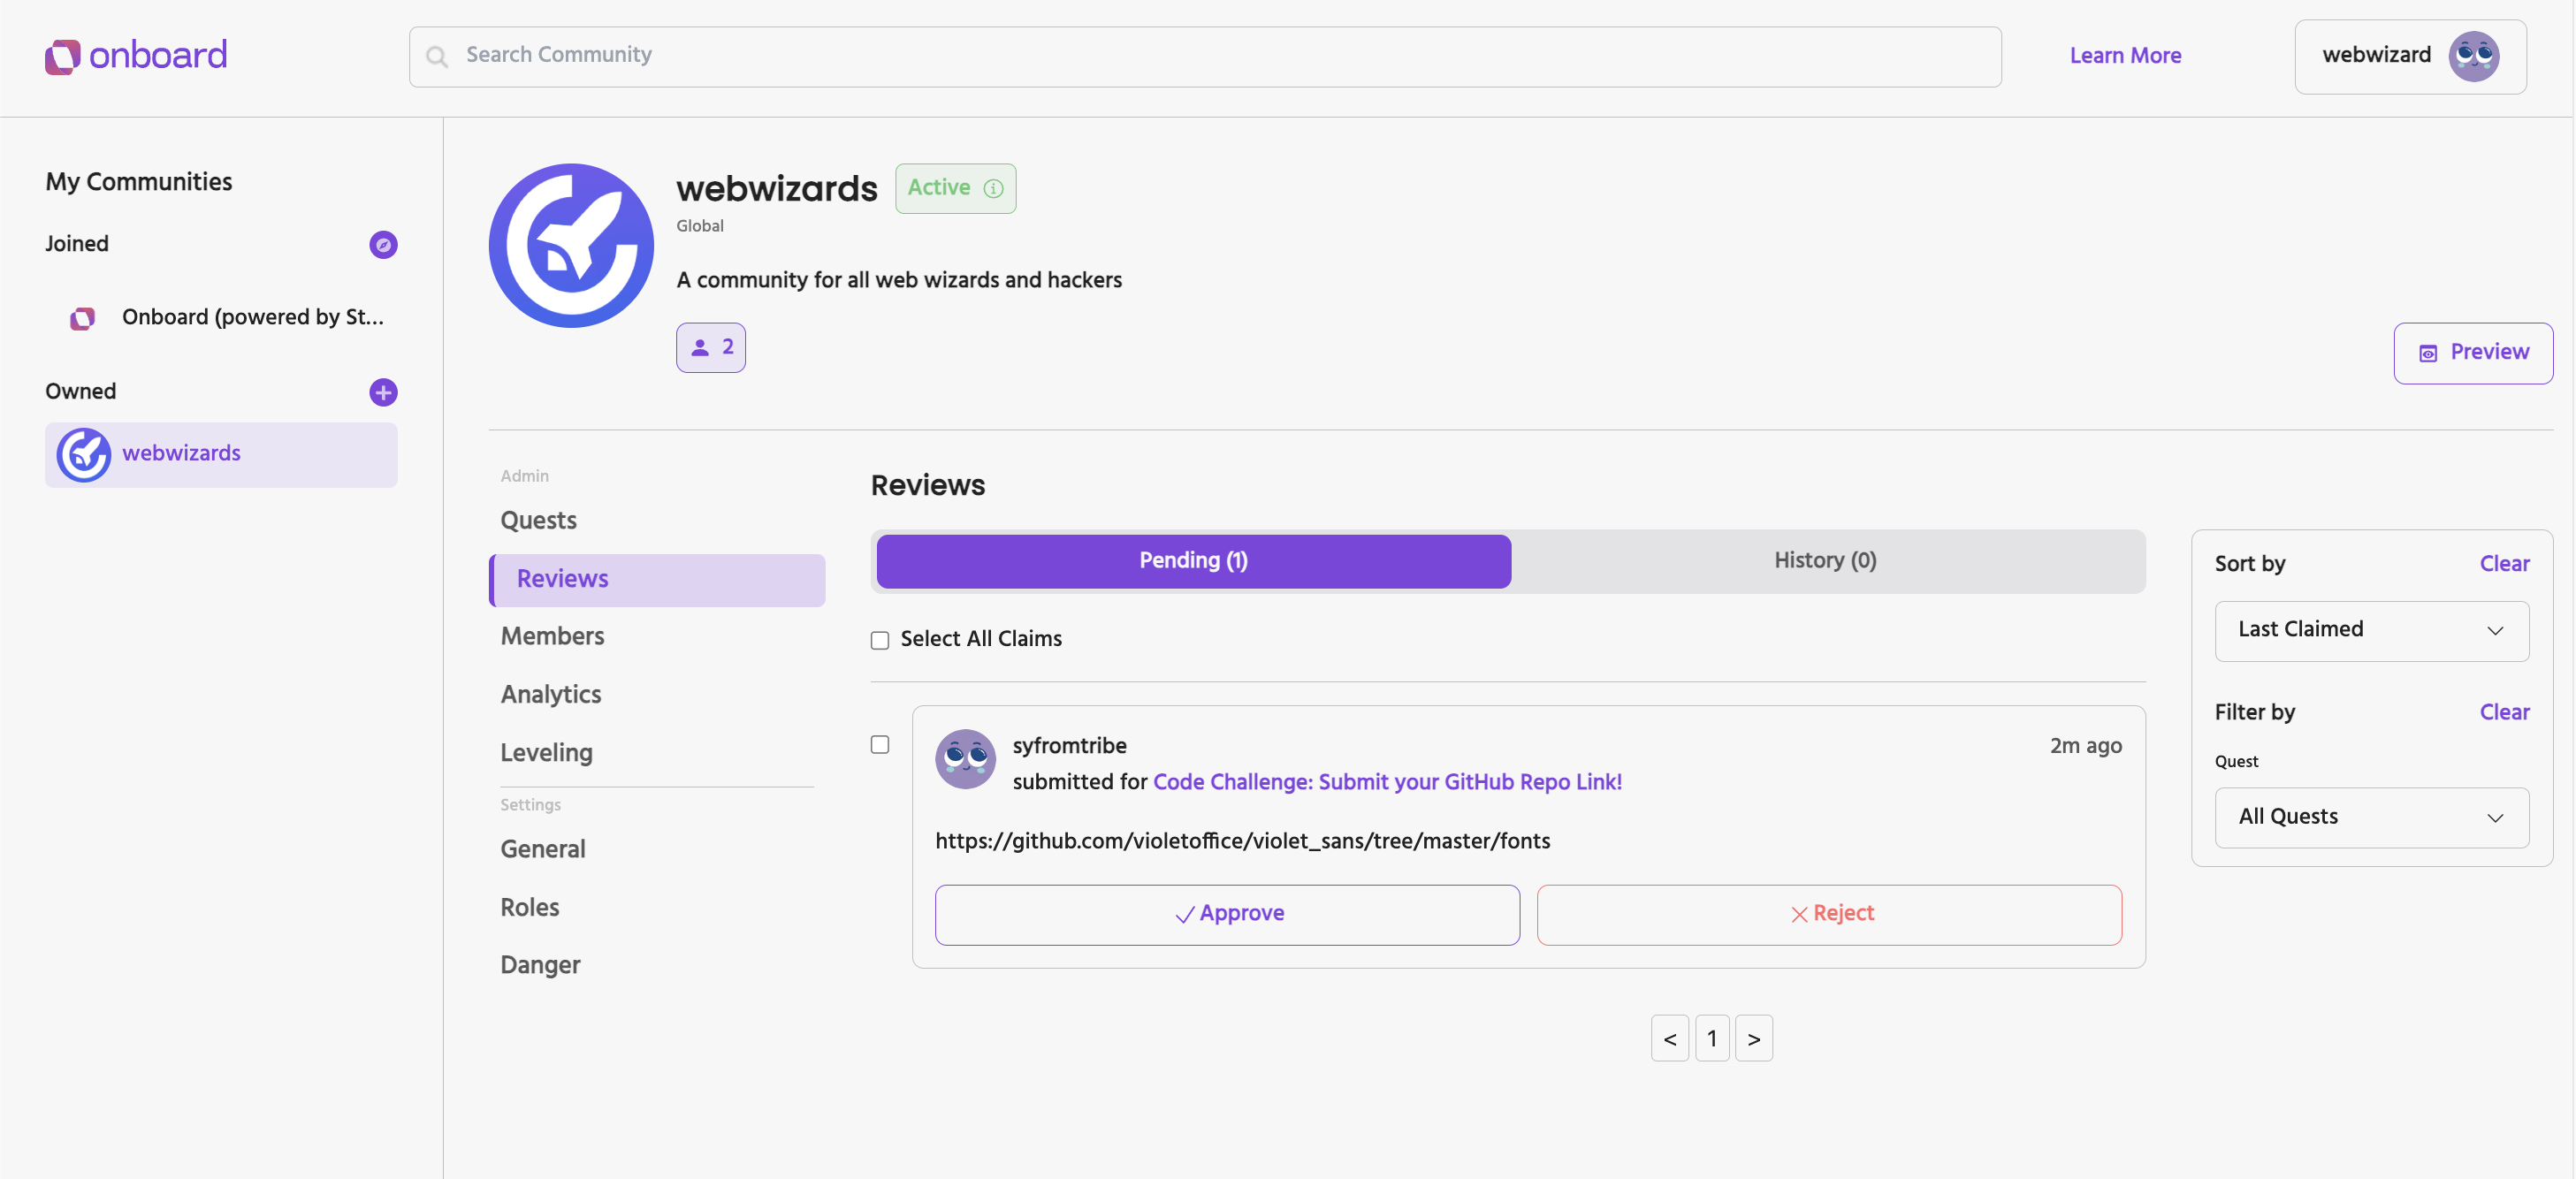Switch to the History (0) tab
The image size is (2576, 1179).
(x=1825, y=561)
